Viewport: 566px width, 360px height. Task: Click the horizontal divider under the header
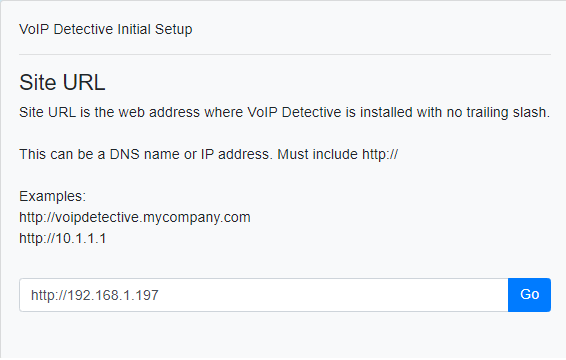[285, 55]
